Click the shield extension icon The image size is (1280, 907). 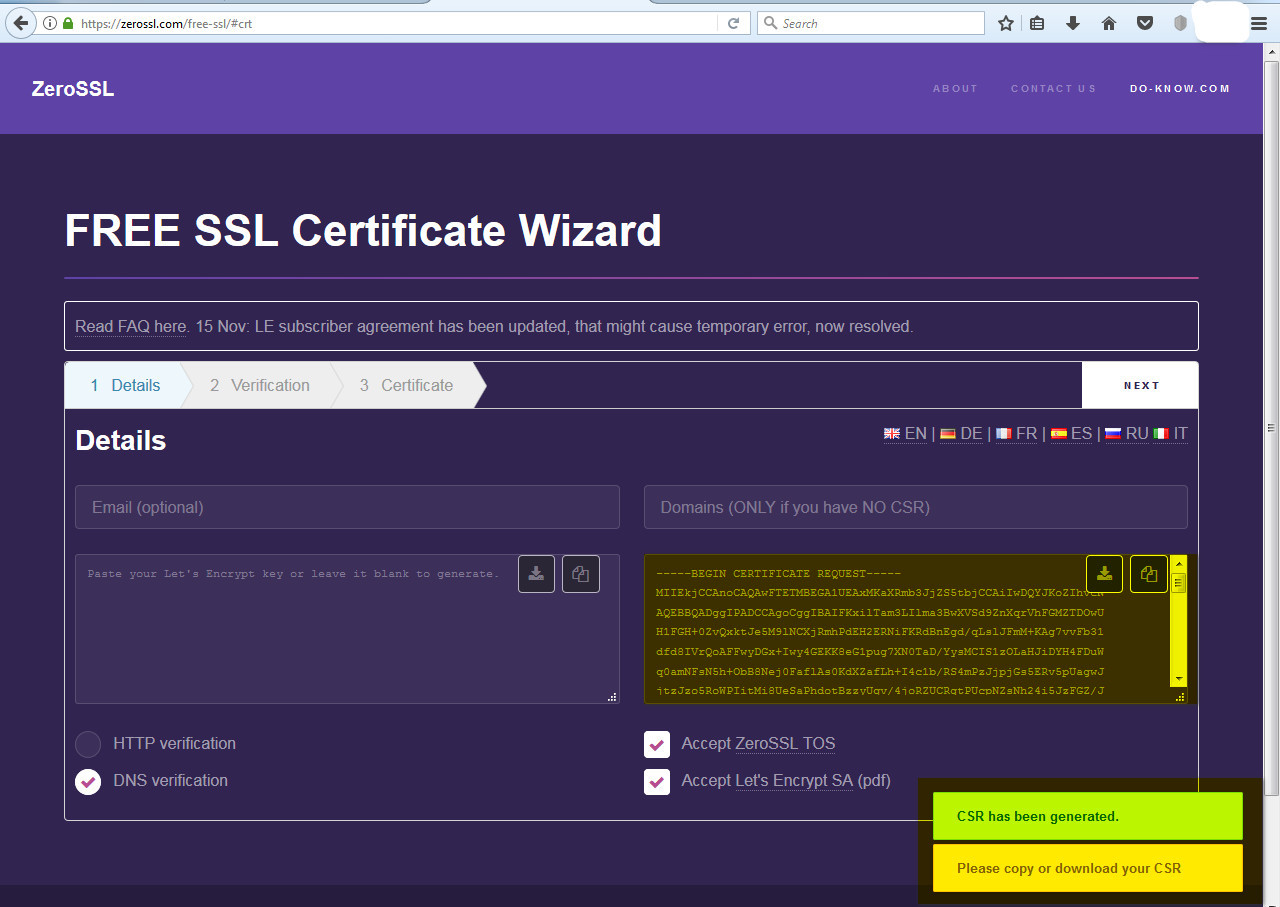click(x=1180, y=23)
